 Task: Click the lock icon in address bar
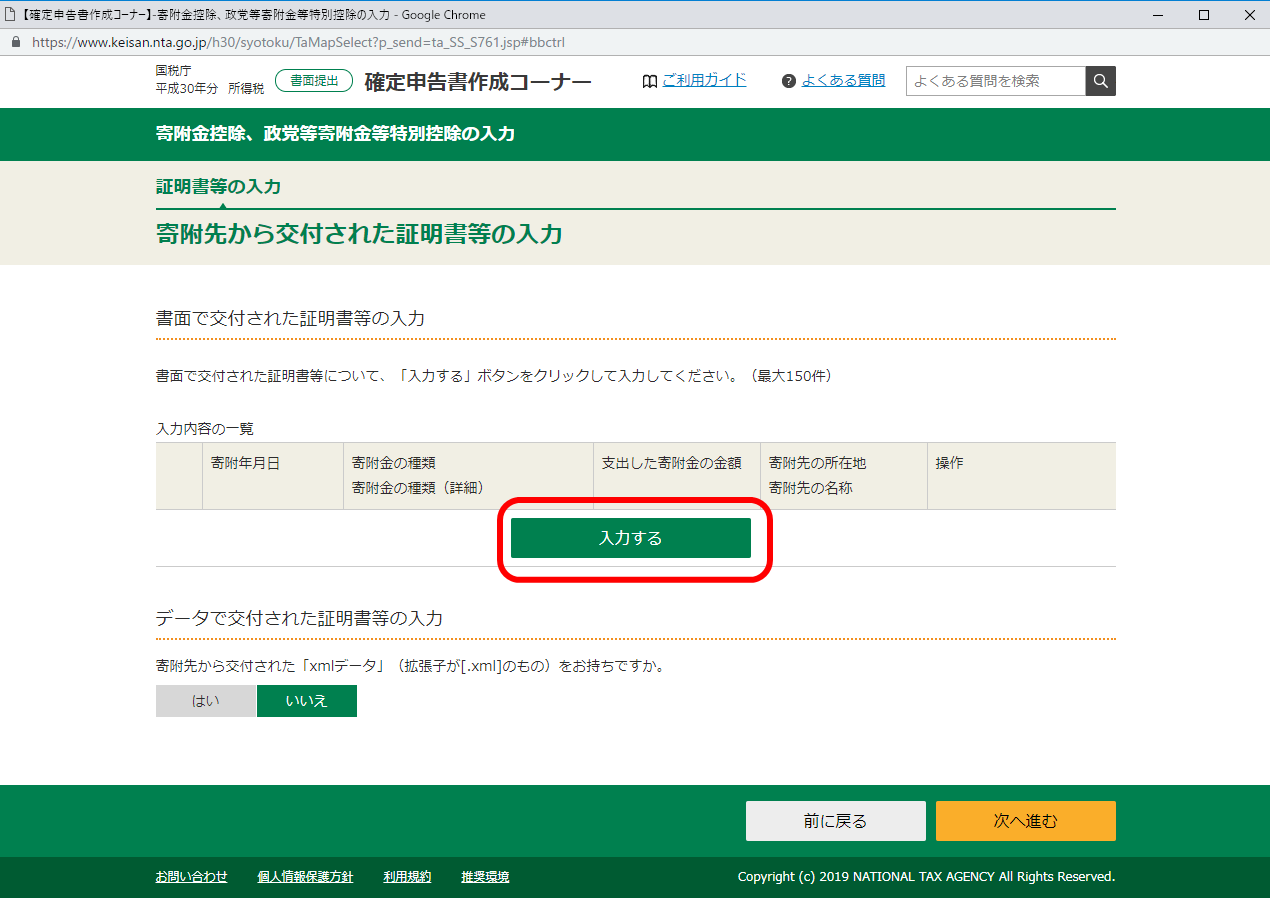(15, 43)
